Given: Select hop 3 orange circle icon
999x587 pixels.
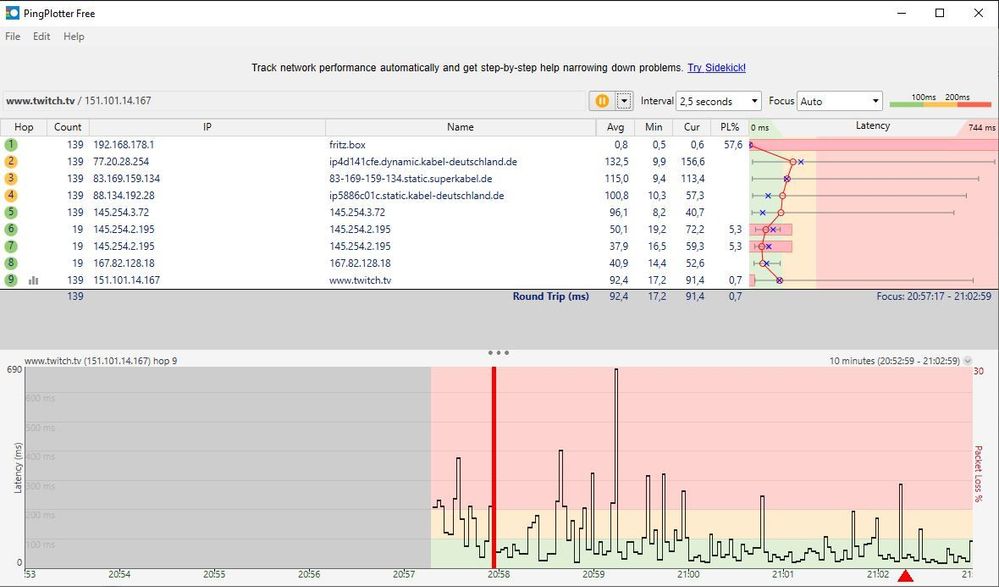Looking at the screenshot, I should click(x=11, y=178).
